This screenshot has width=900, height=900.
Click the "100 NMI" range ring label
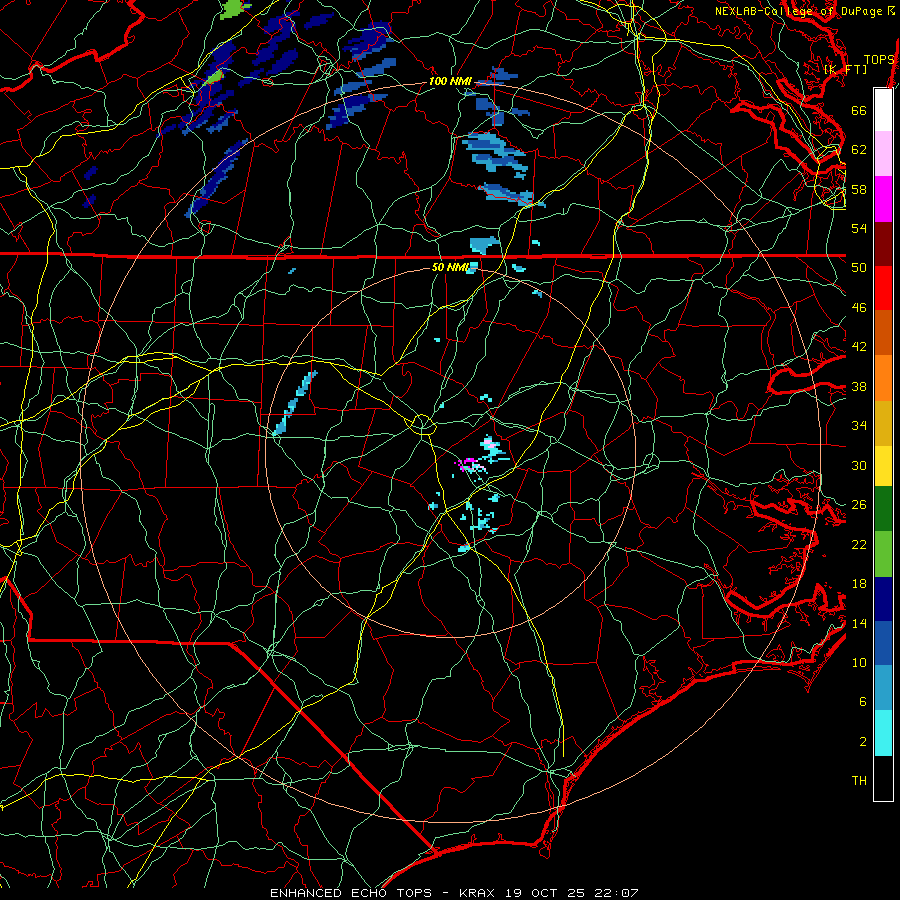point(450,81)
